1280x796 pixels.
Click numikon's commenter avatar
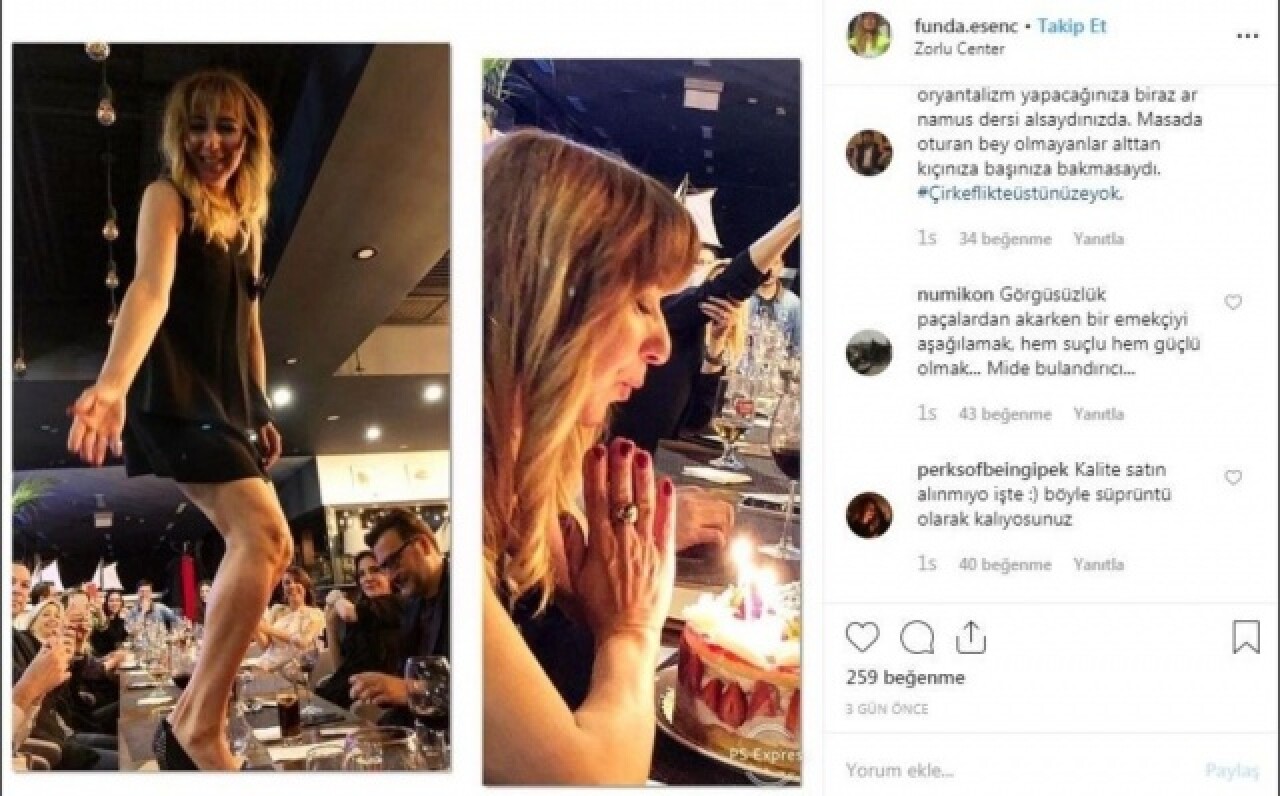coord(868,352)
